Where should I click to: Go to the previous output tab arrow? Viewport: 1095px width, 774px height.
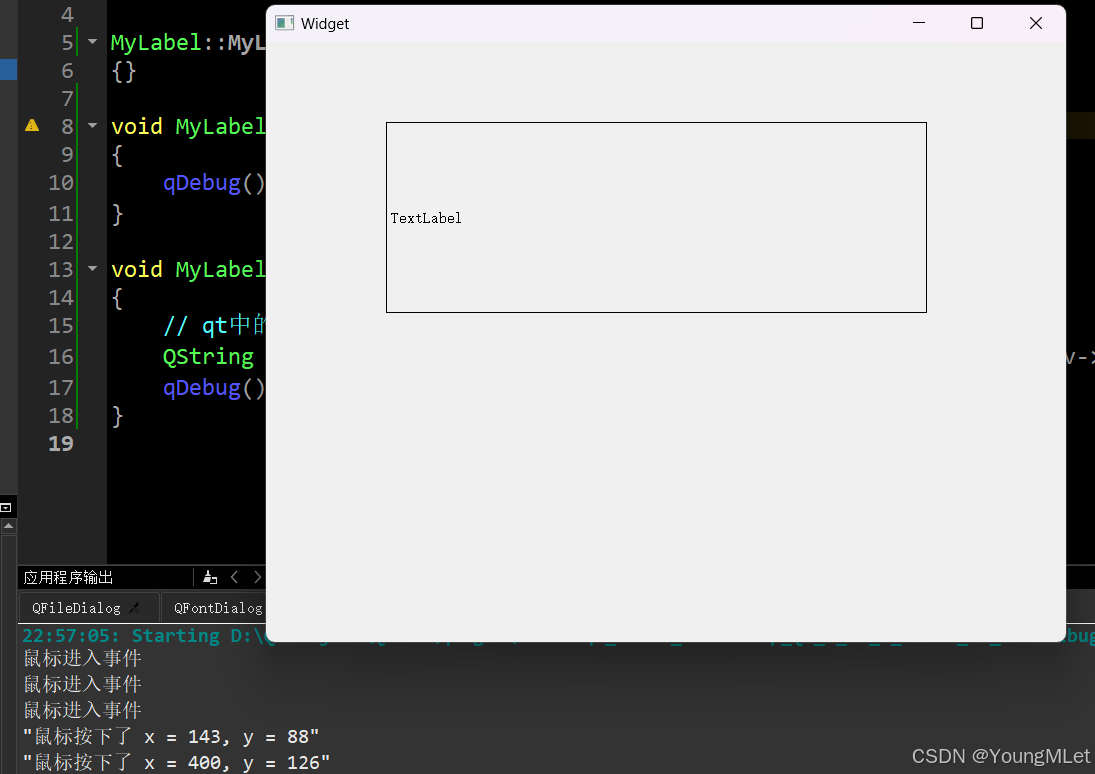pyautogui.click(x=235, y=577)
